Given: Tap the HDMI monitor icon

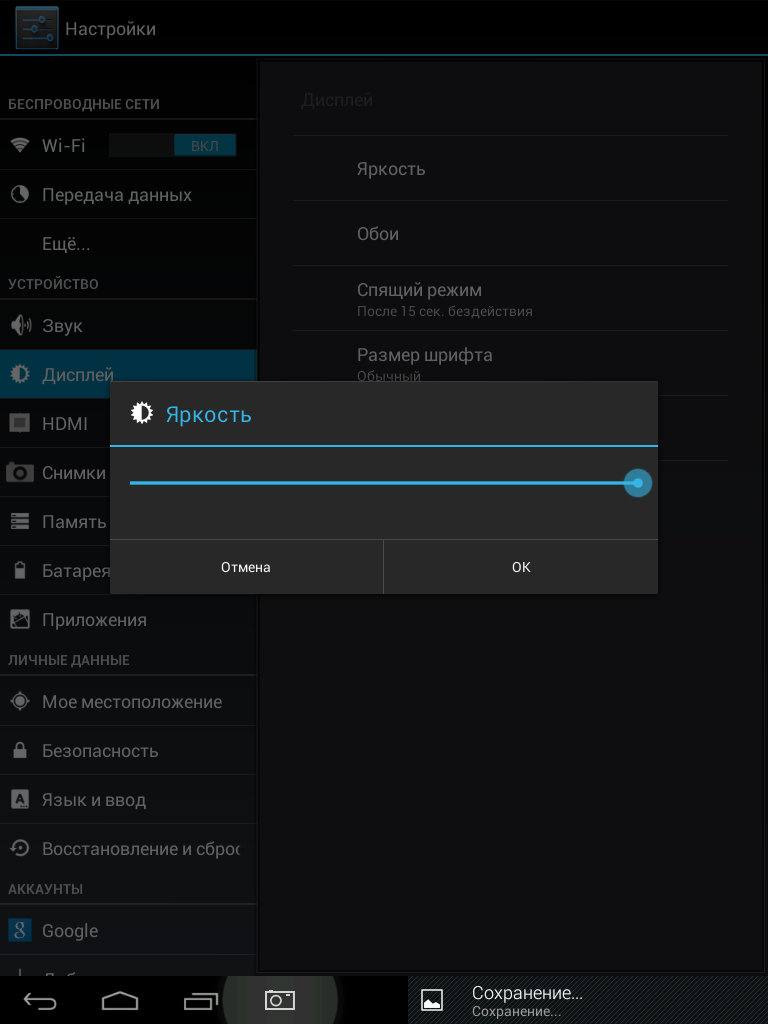Looking at the screenshot, I should pos(20,423).
